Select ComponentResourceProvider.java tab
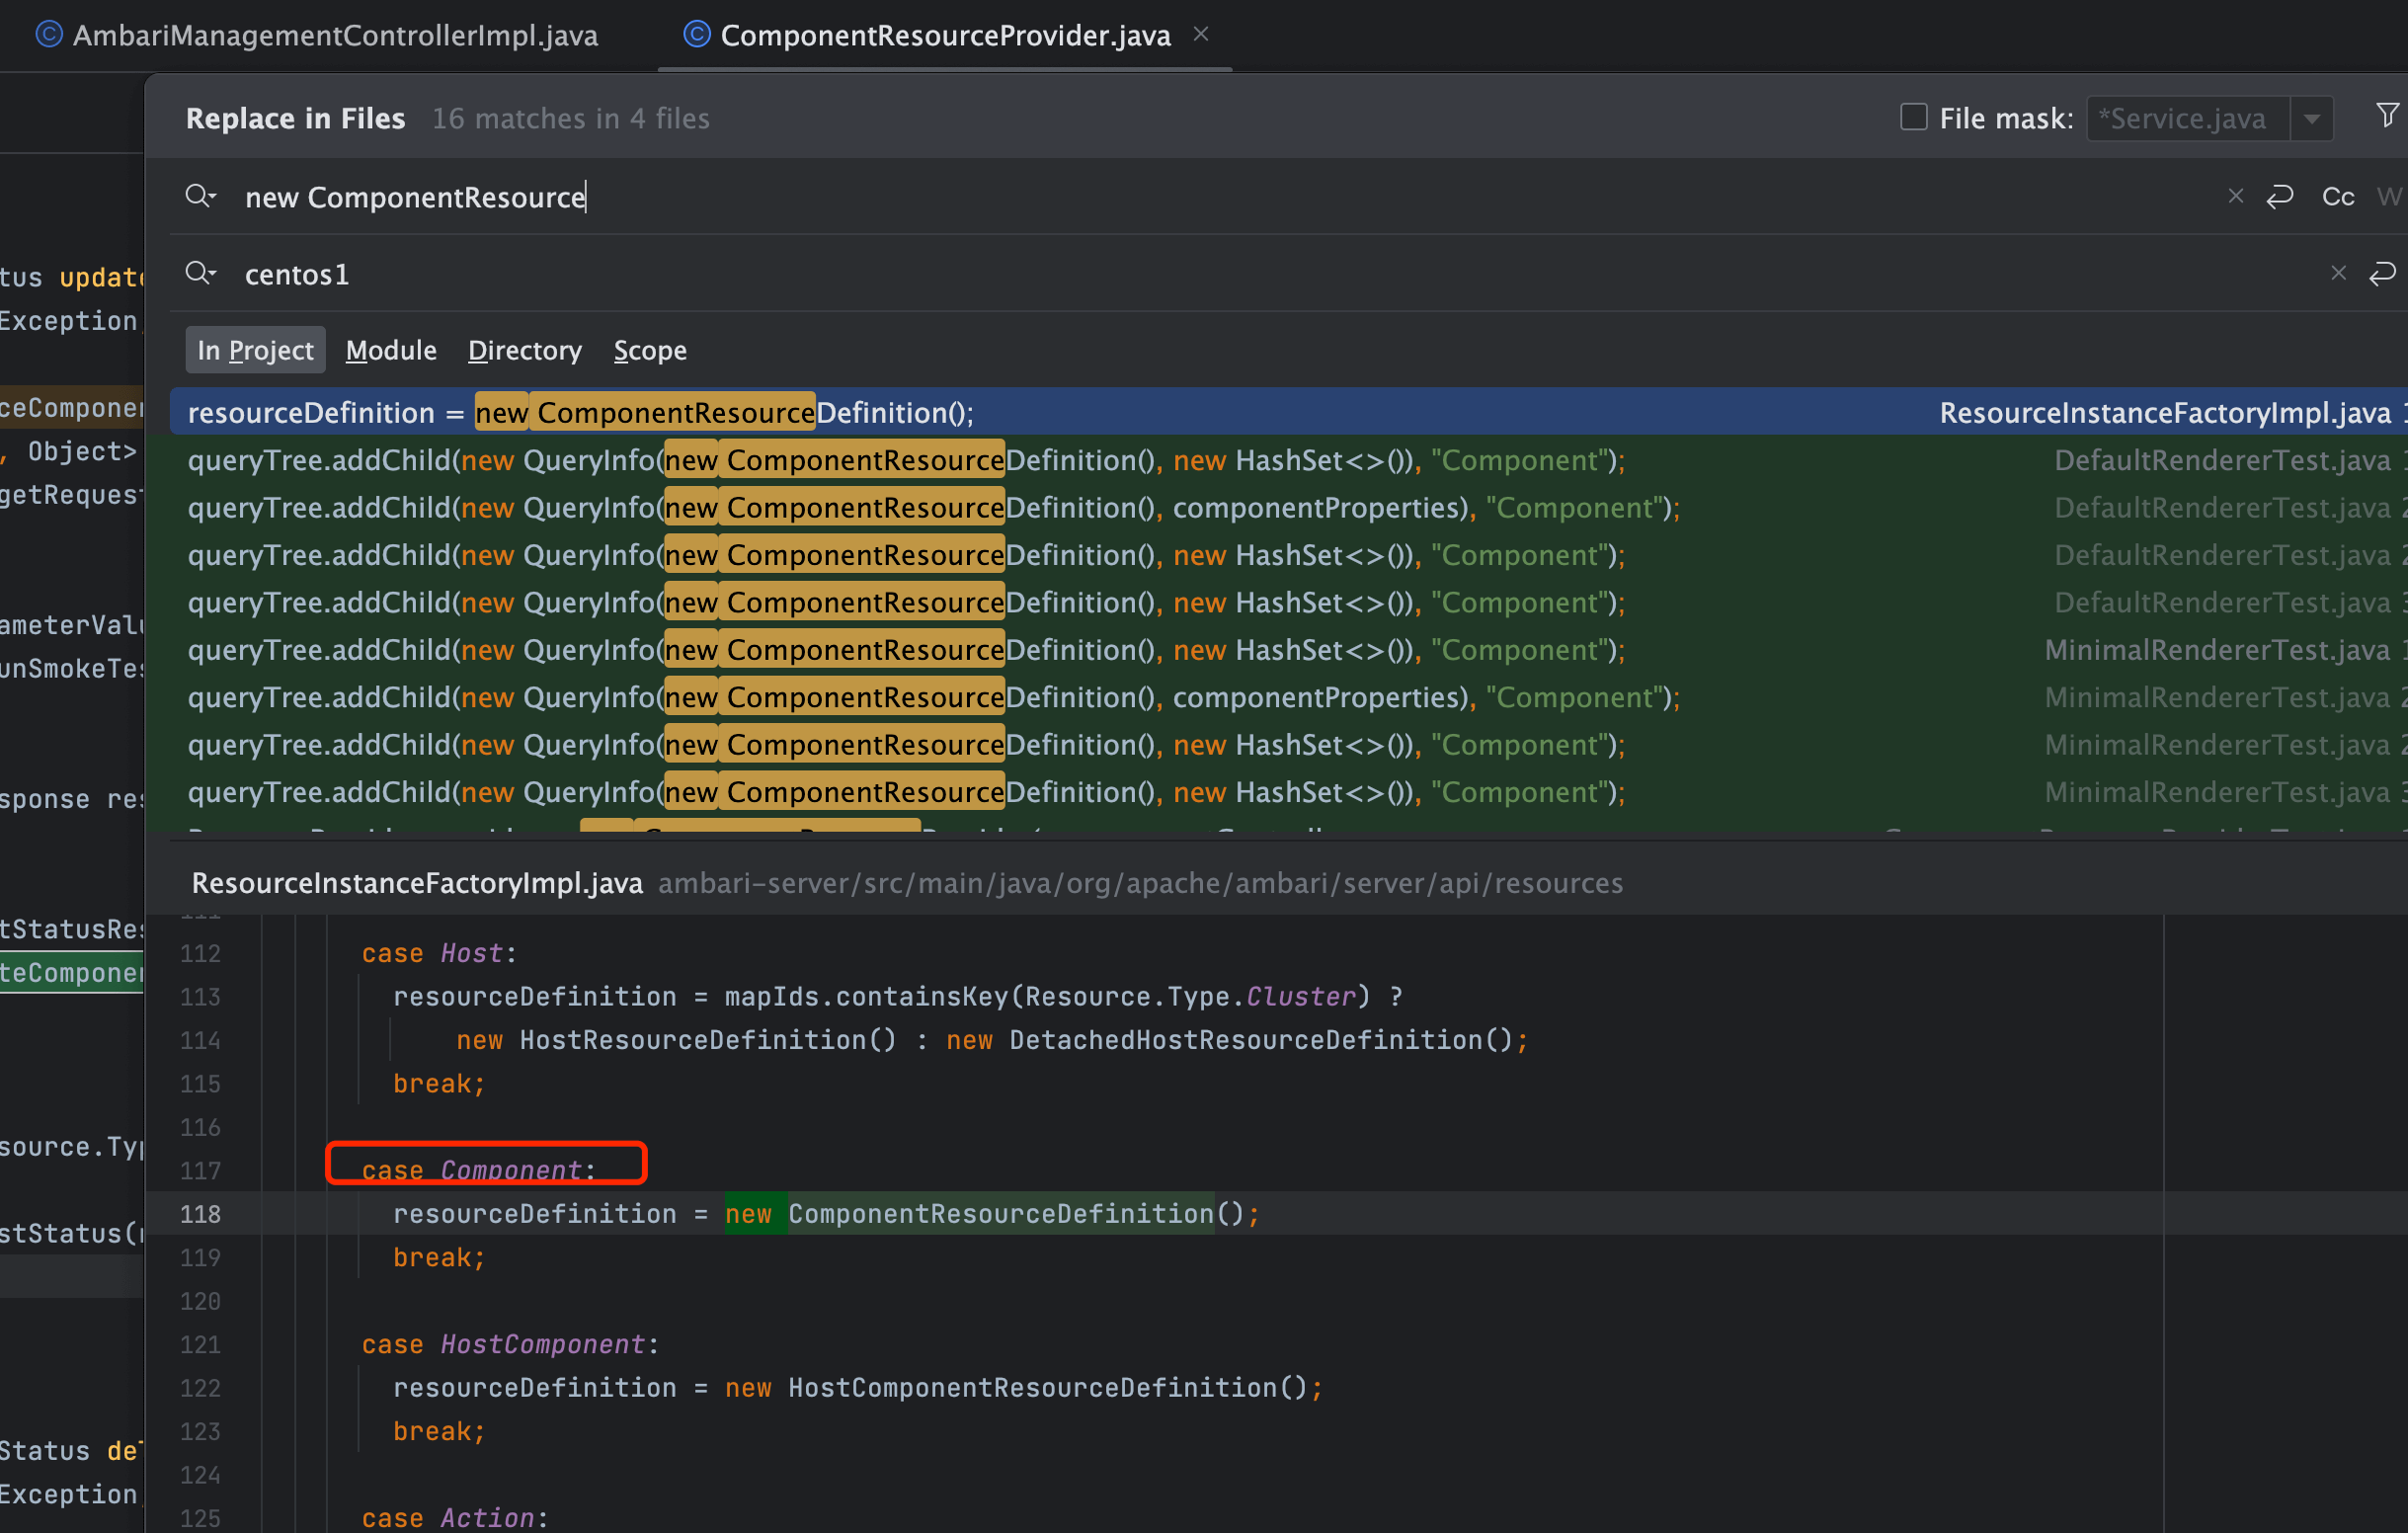This screenshot has width=2408, height=1533. pyautogui.click(x=945, y=35)
